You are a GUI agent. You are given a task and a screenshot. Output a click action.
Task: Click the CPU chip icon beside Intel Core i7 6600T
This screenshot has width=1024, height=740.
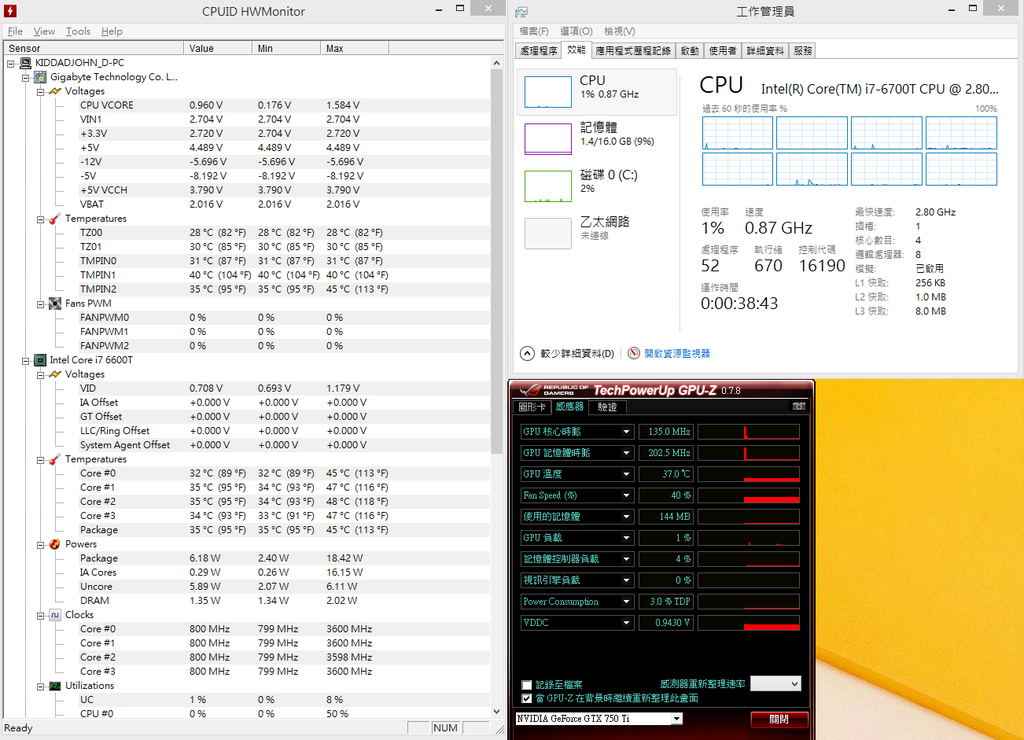pos(40,360)
